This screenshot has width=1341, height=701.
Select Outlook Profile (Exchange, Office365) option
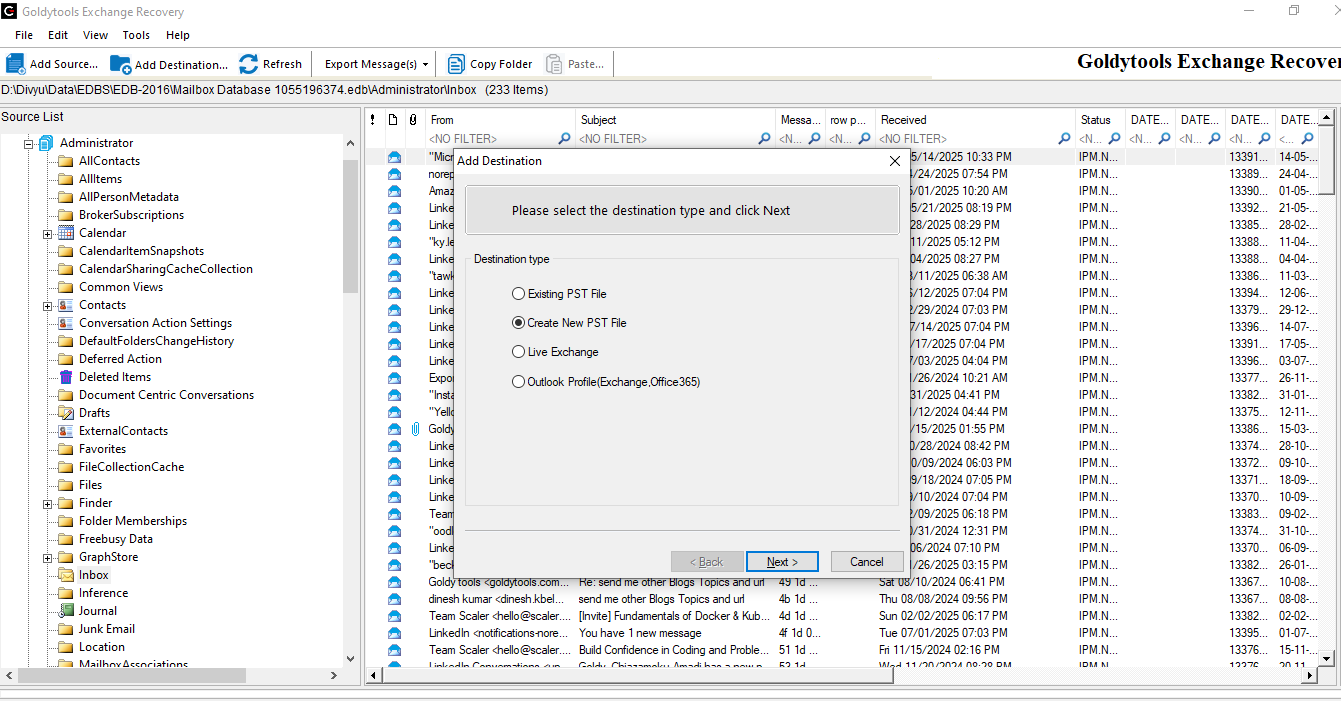pos(518,381)
